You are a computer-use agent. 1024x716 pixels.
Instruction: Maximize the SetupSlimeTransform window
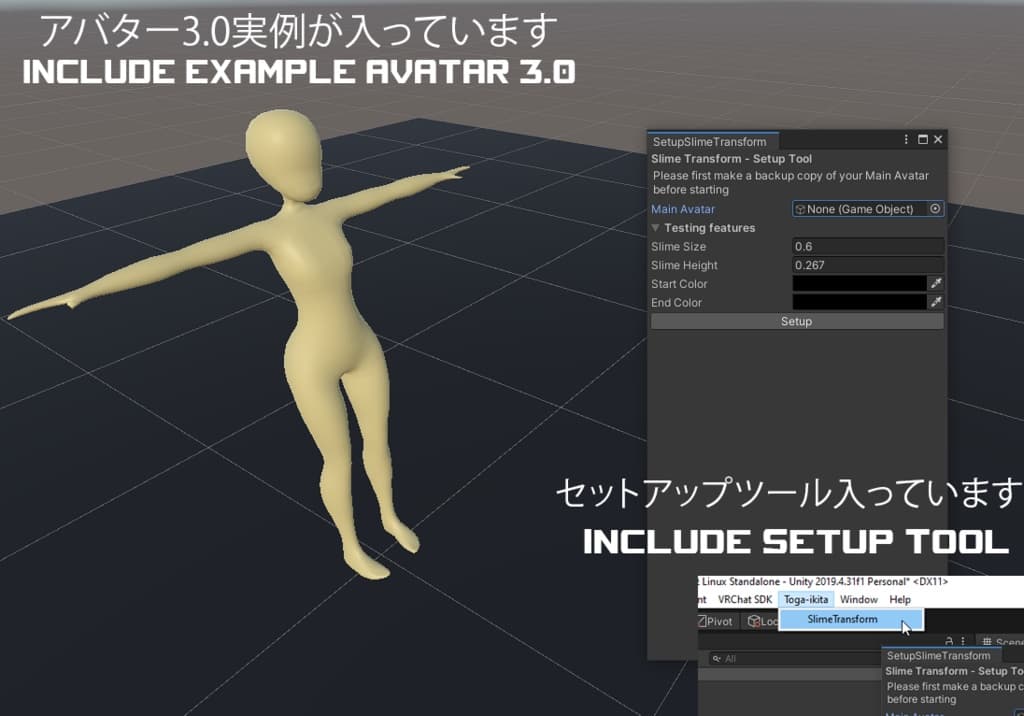click(x=922, y=141)
